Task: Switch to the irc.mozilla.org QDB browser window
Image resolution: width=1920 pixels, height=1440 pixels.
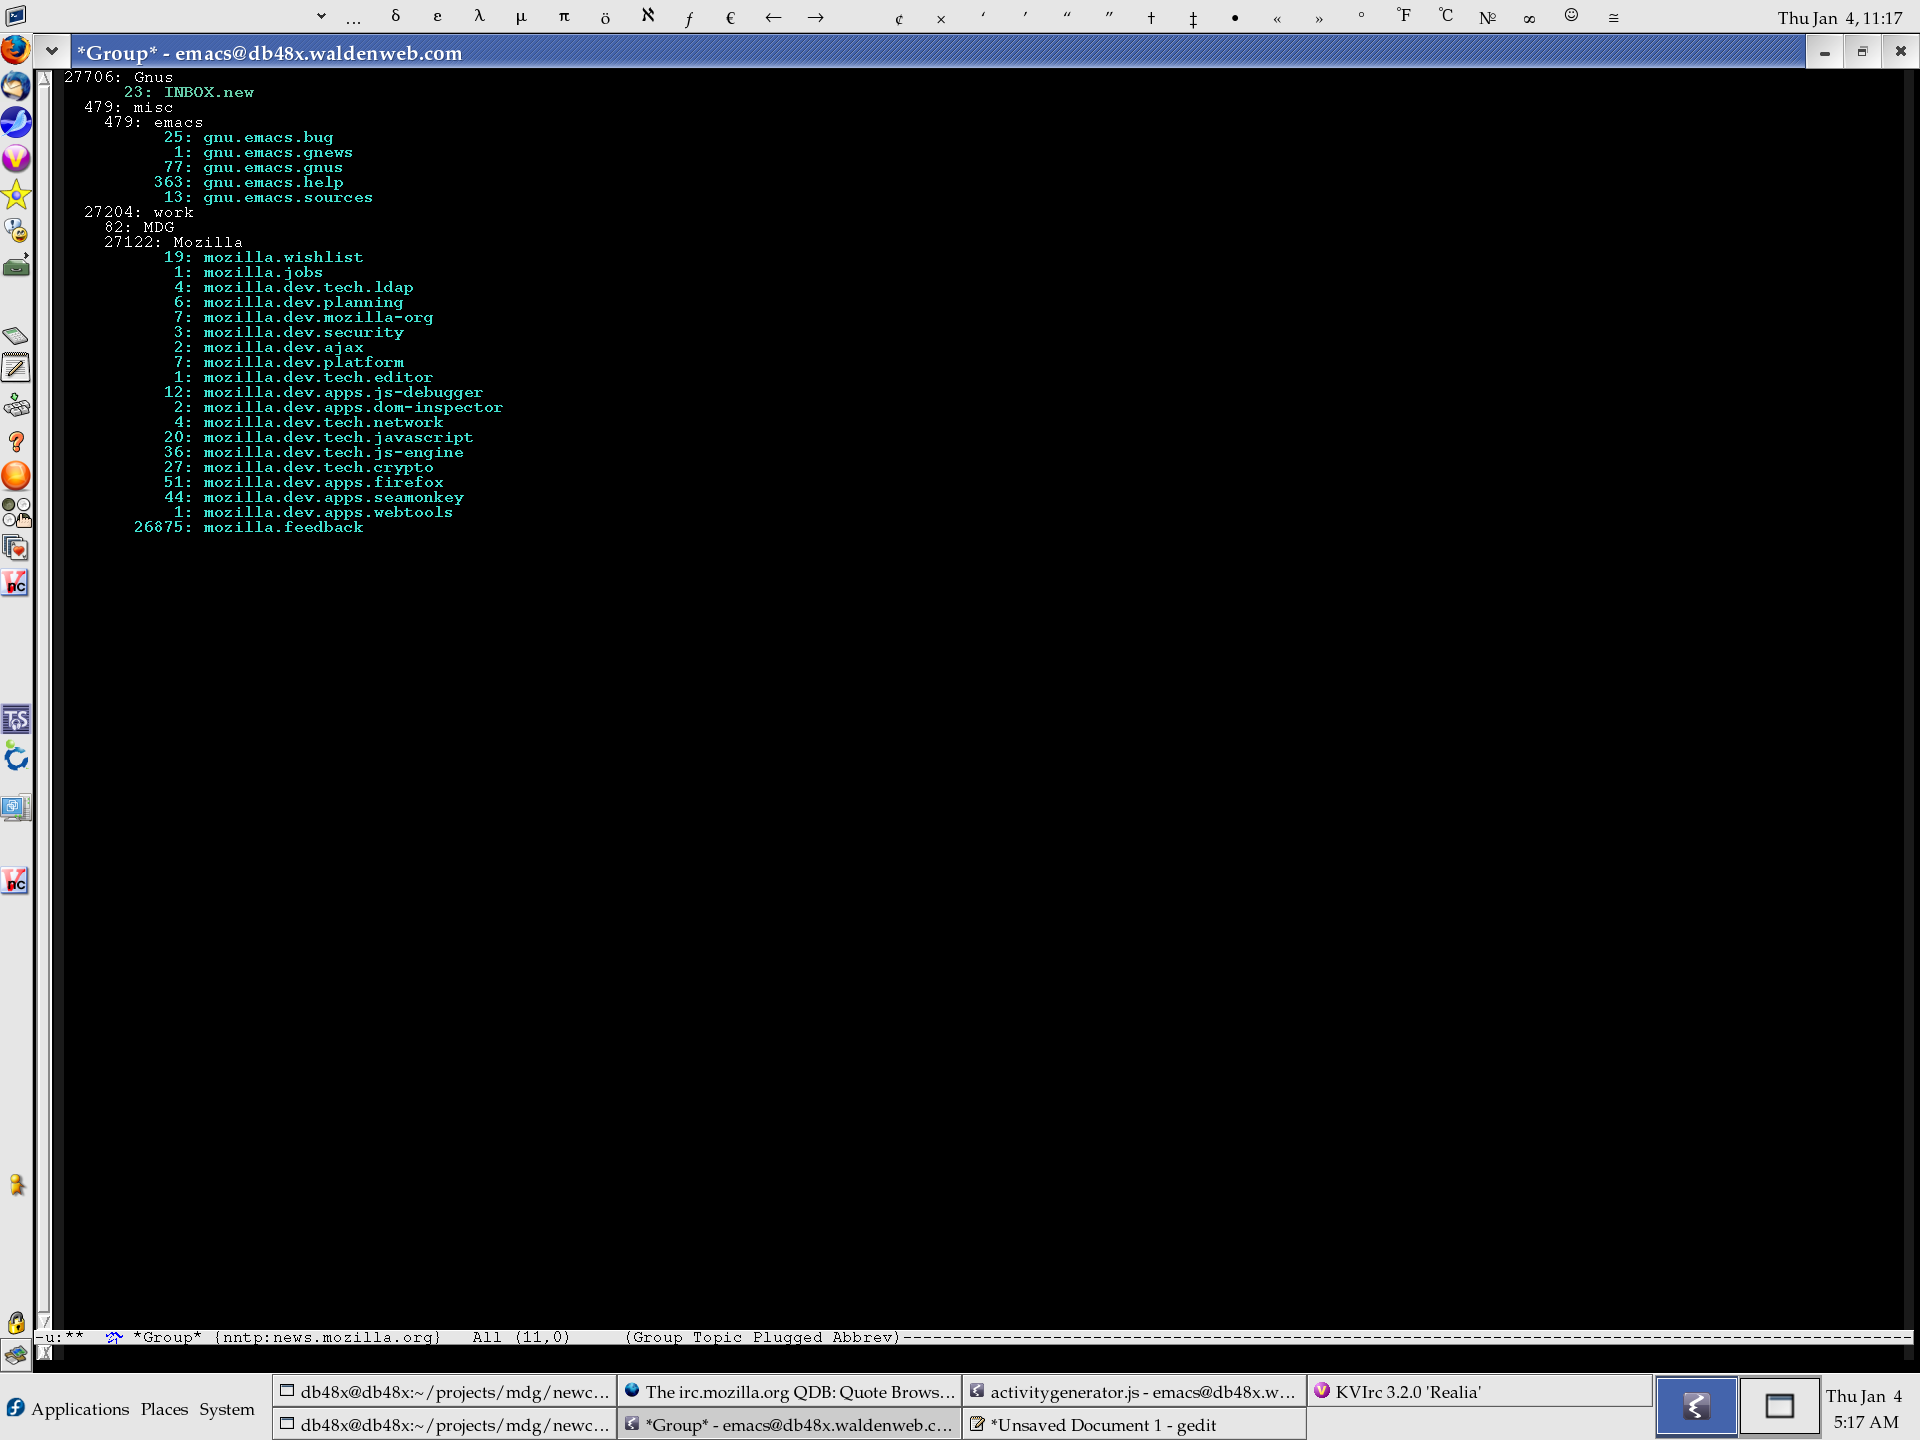Action: 789,1392
